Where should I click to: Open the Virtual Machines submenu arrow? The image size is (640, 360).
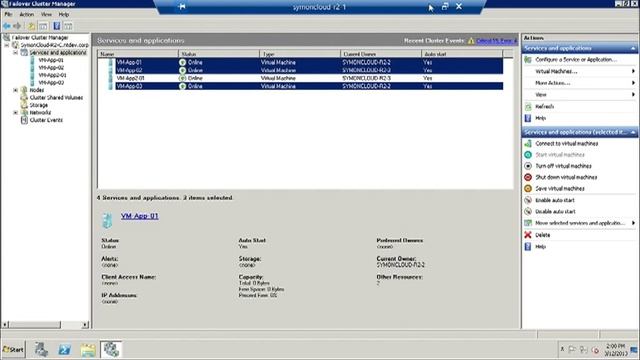tap(633, 71)
